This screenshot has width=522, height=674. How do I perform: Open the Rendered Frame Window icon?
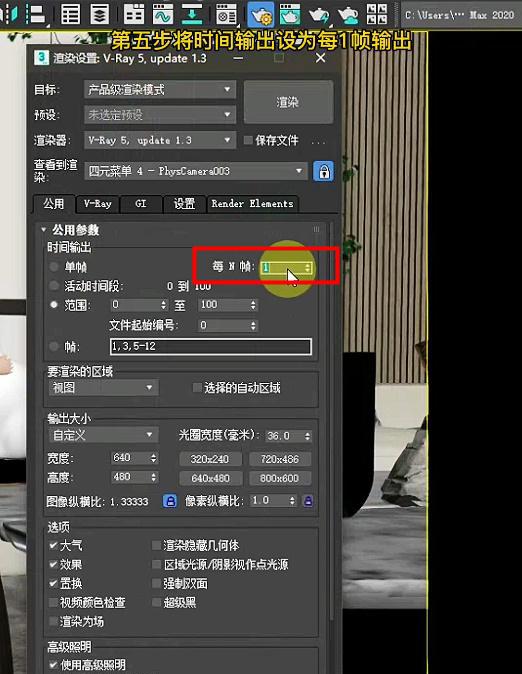point(290,14)
